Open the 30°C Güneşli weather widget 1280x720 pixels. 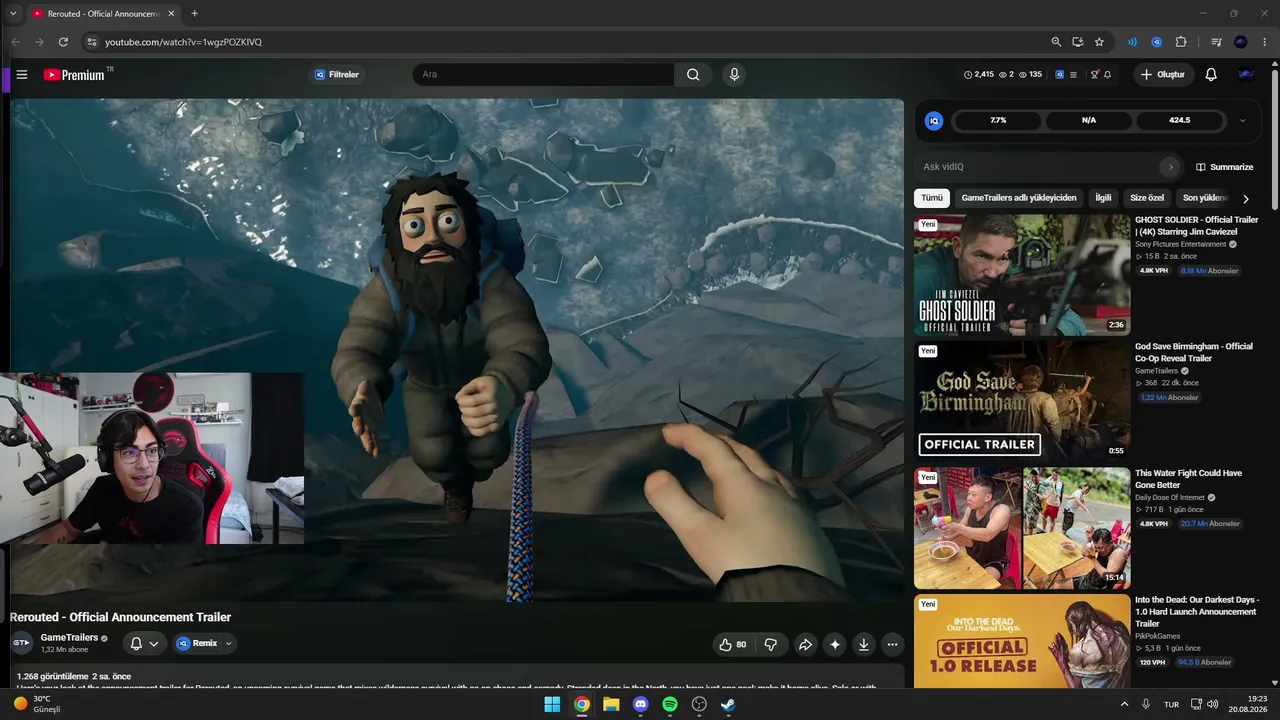pos(38,705)
